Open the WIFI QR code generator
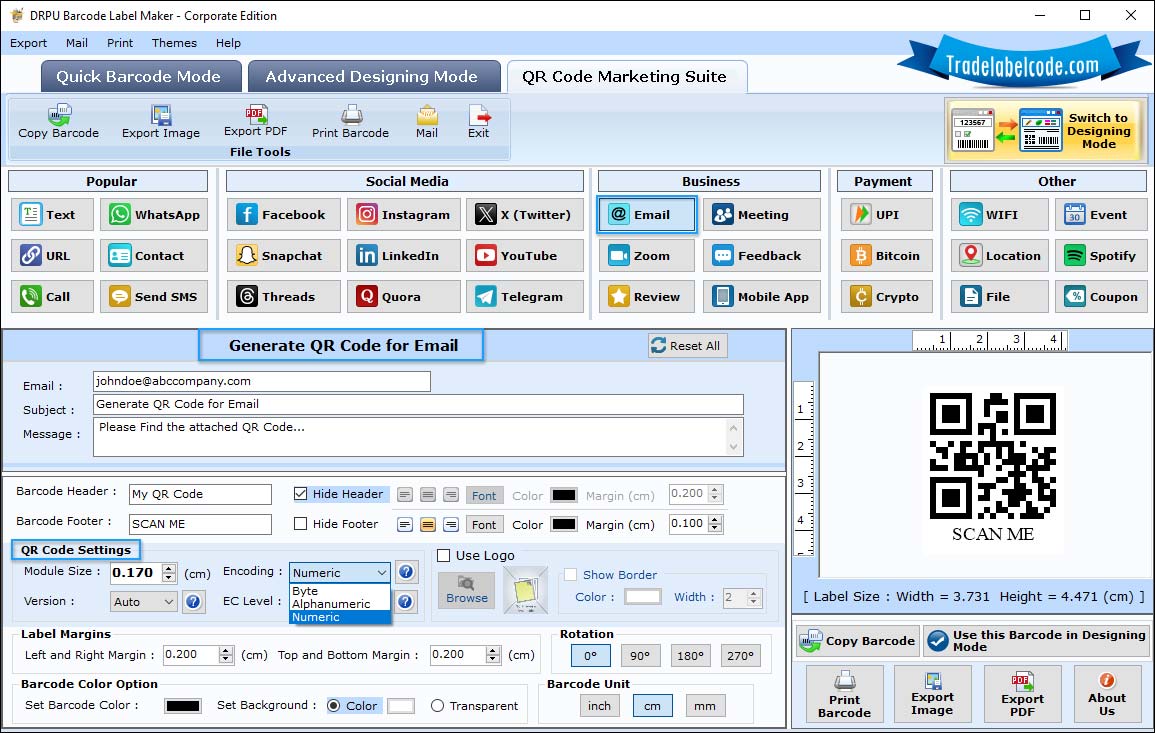This screenshot has height=733, width=1155. tap(999, 215)
